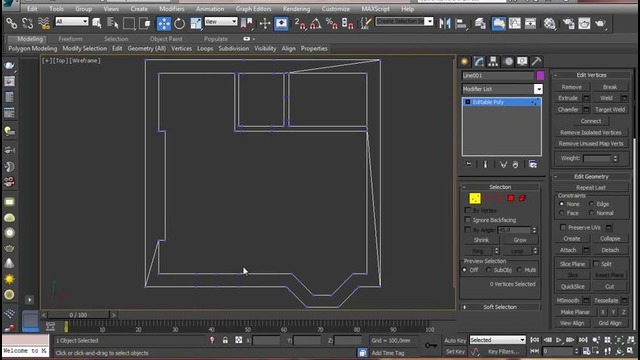Image resolution: width=640 pixels, height=360 pixels.
Task: Switch to the Freeform ribbon tab
Action: [x=70, y=39]
